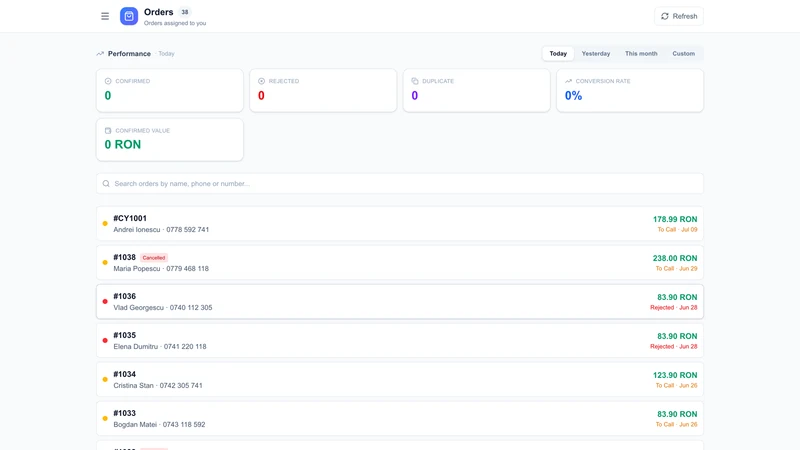This screenshot has width=800, height=450.
Task: Click the Conversion Rate 0% value
Action: 573,95
